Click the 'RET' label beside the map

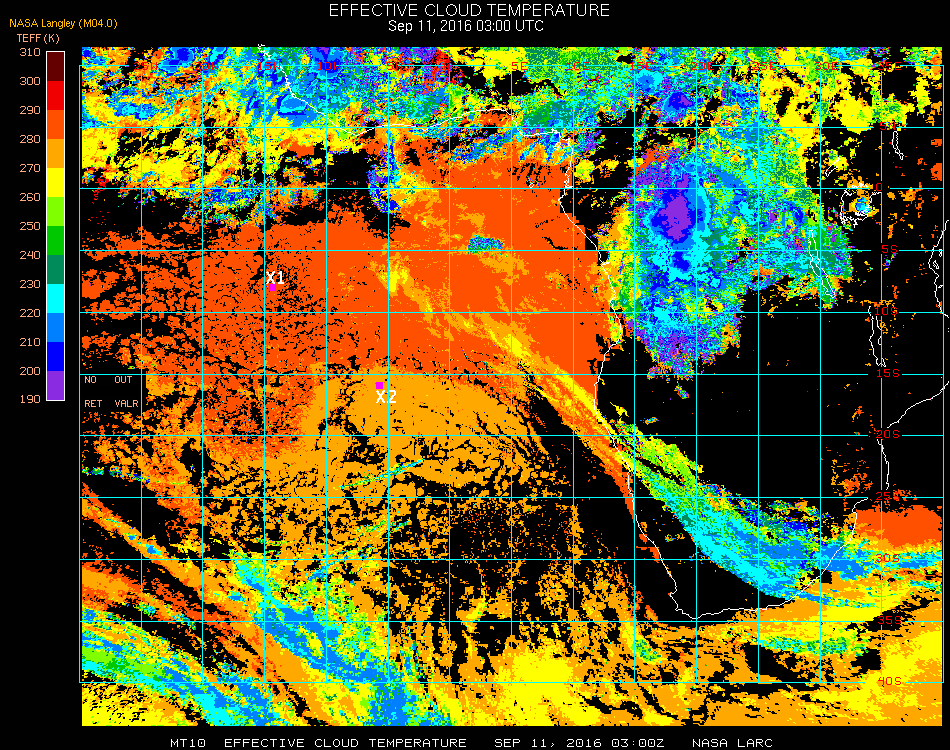pyautogui.click(x=93, y=403)
